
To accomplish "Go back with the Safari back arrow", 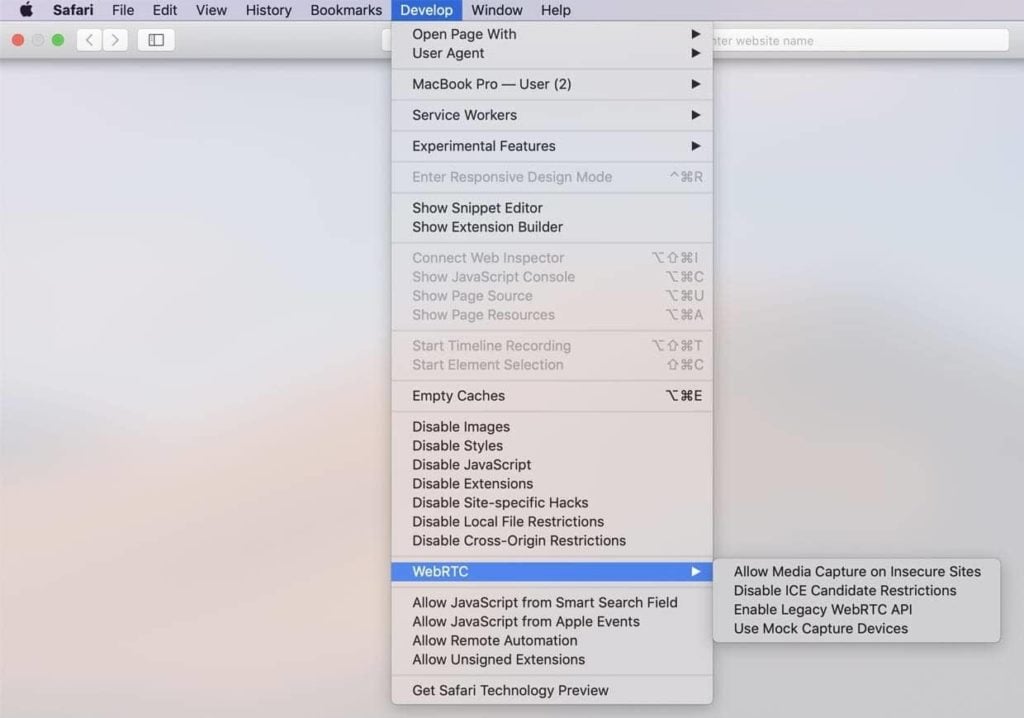I will click(89, 40).
